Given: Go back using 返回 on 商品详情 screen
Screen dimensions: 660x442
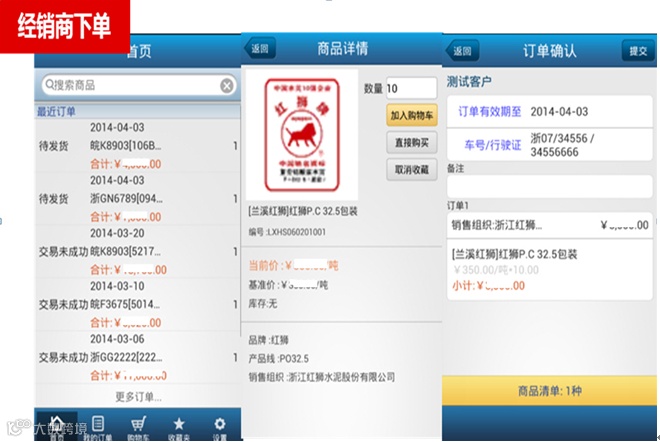Looking at the screenshot, I should pyautogui.click(x=260, y=48).
